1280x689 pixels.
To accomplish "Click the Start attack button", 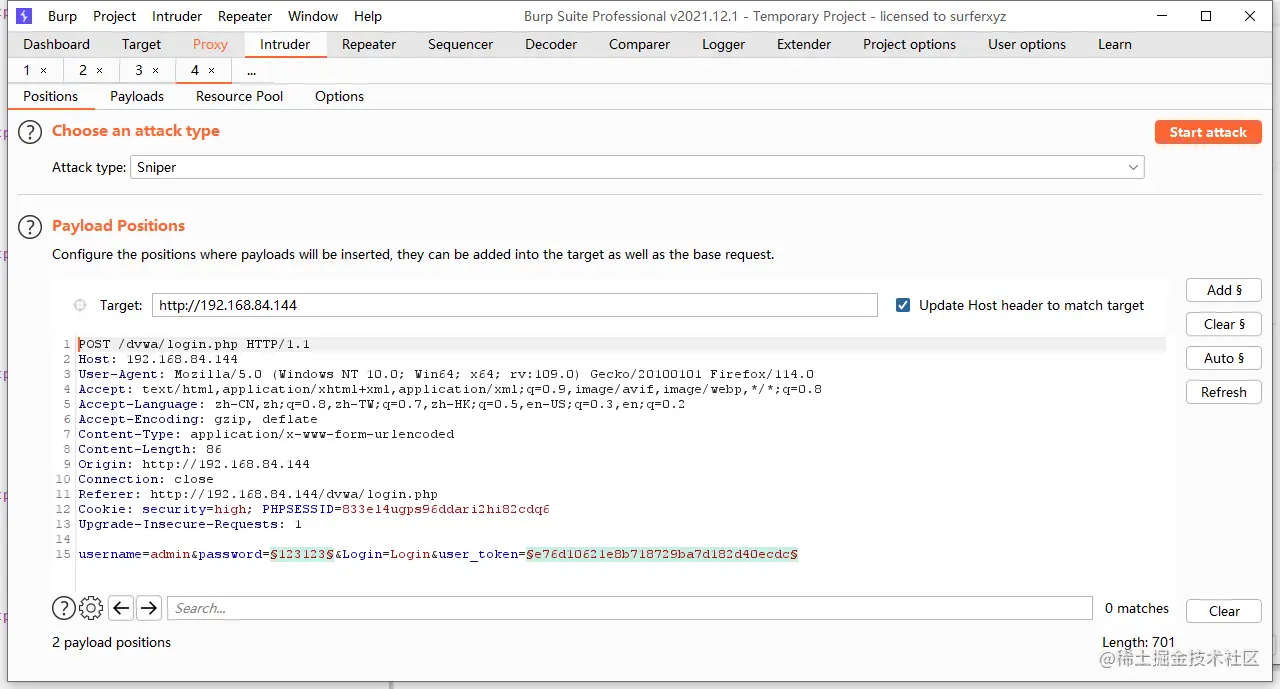I will pyautogui.click(x=1208, y=132).
